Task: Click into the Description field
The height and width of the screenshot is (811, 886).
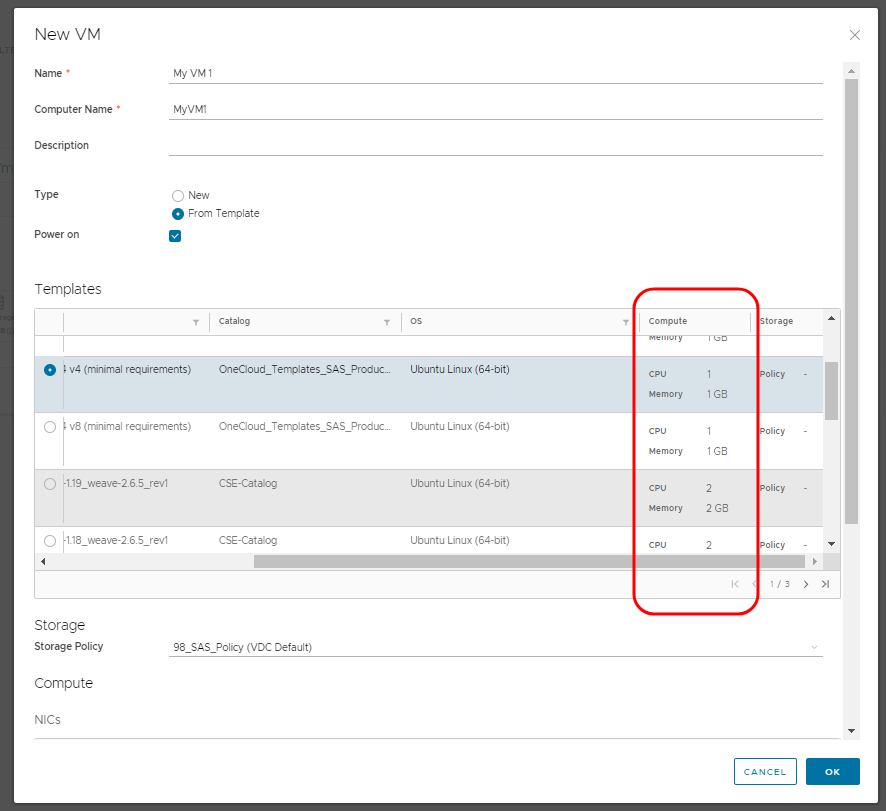Action: pos(495,145)
